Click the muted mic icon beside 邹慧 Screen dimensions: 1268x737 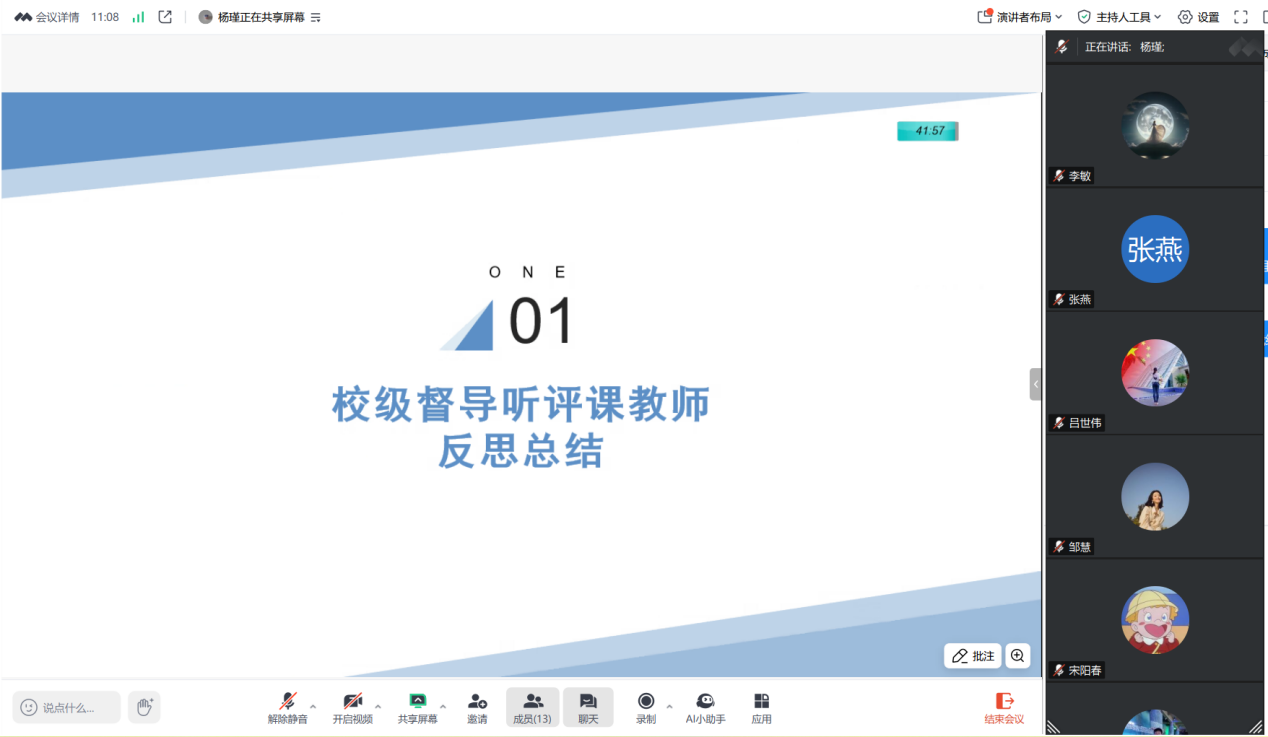[x=1059, y=547]
